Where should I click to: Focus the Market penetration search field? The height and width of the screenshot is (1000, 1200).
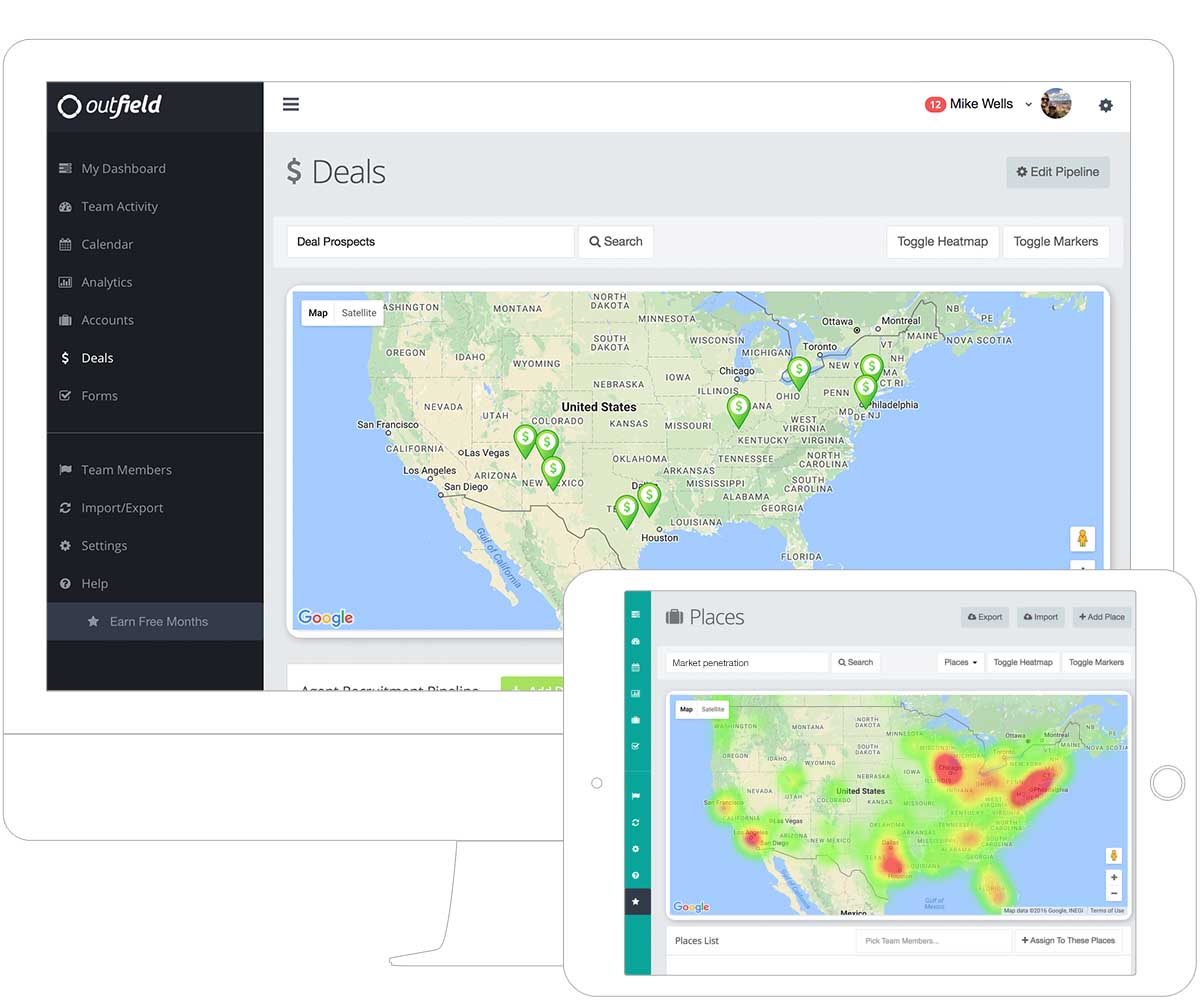[747, 662]
